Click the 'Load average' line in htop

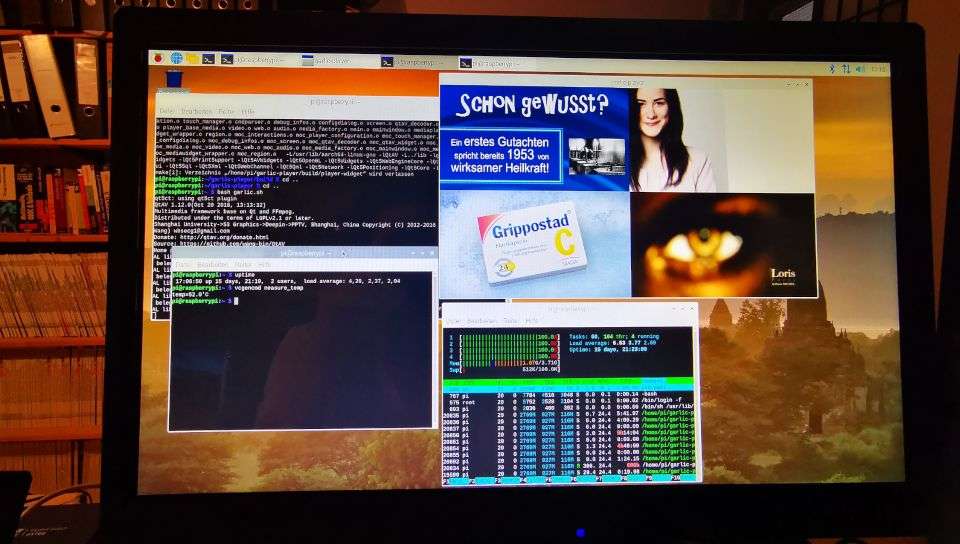(x=612, y=343)
